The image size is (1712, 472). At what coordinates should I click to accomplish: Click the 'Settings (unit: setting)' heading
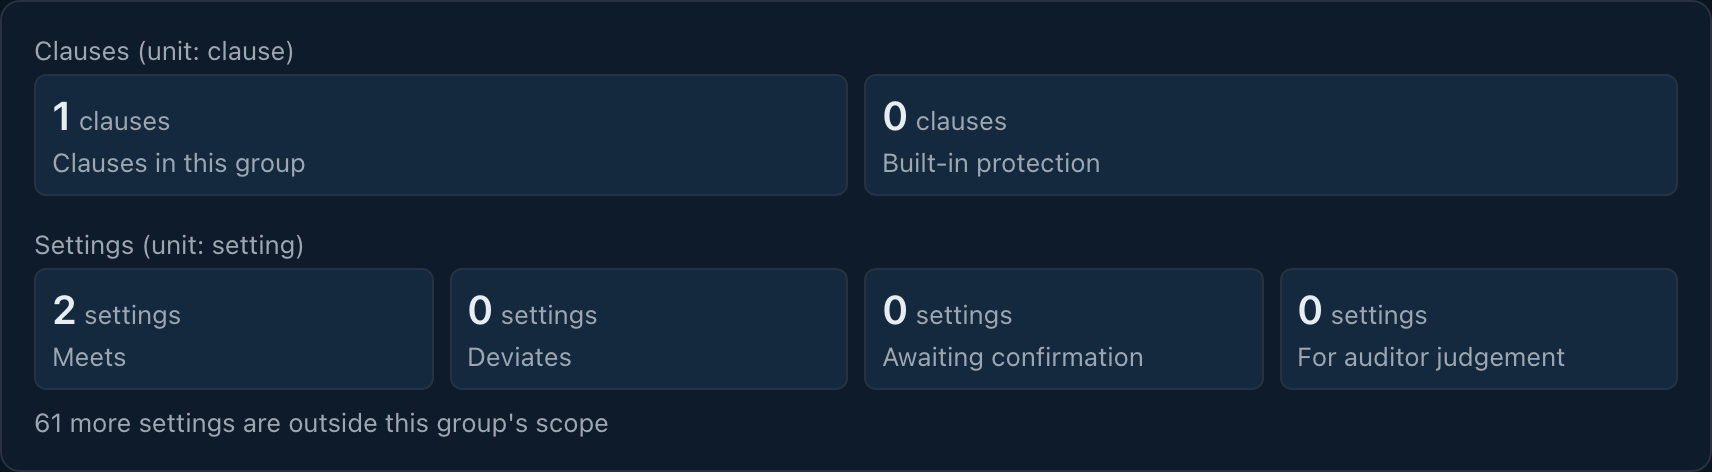point(169,245)
